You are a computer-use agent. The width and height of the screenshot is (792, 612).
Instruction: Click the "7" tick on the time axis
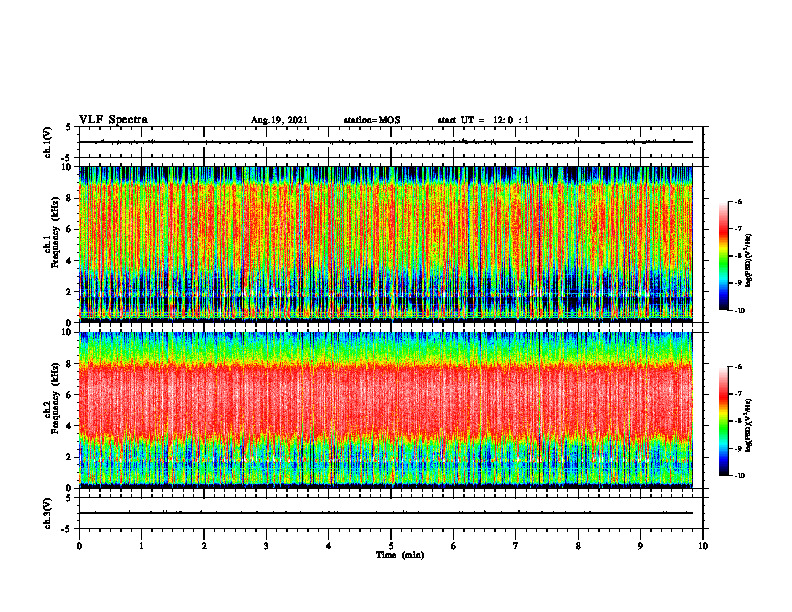516,546
